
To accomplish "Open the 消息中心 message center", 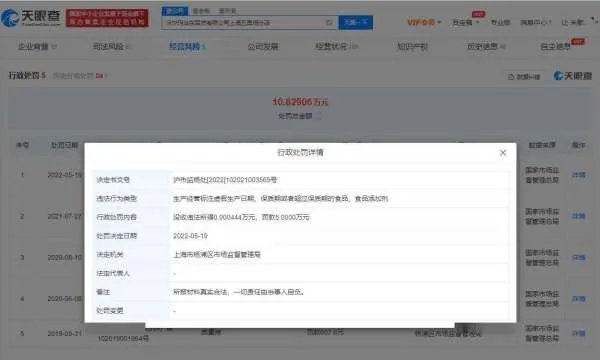I will 535,23.
